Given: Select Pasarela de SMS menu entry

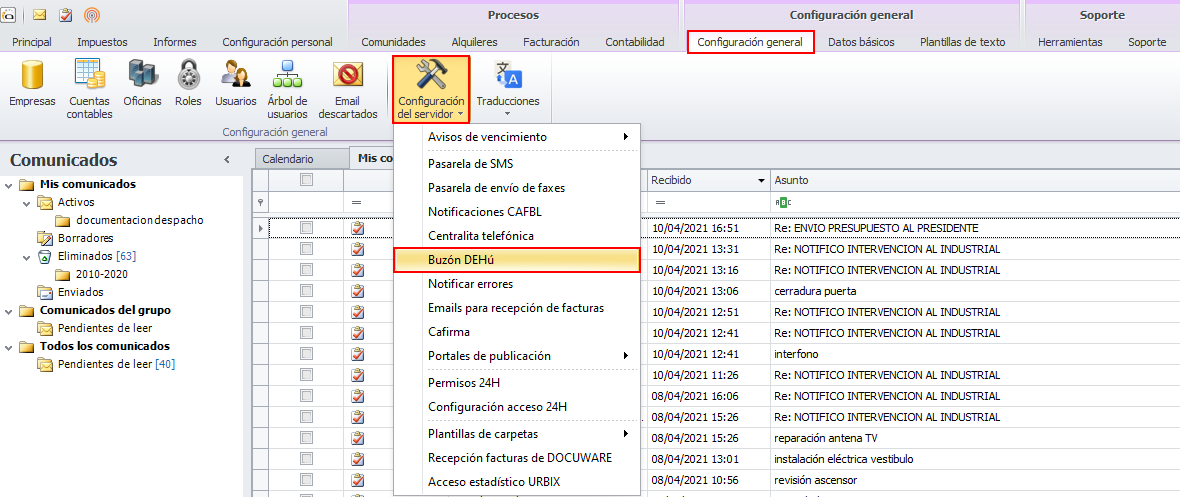Looking at the screenshot, I should pyautogui.click(x=516, y=163).
